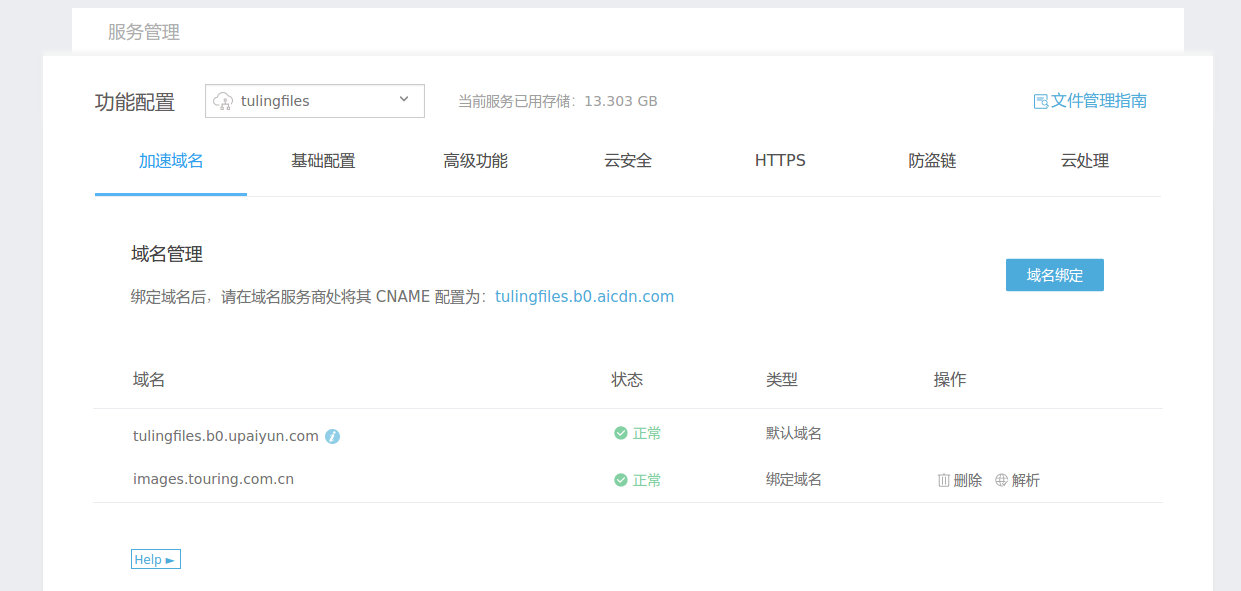
Task: Open the tulingfiles service dropdown
Action: point(314,100)
